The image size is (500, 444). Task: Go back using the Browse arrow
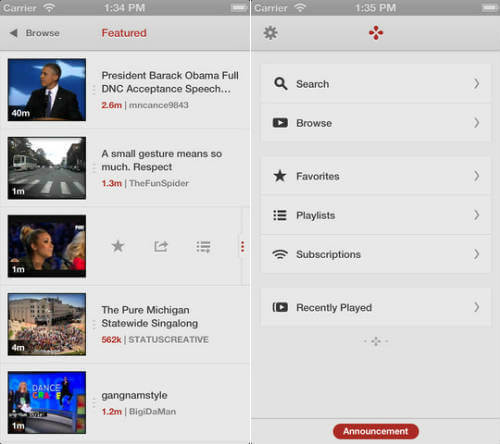pos(14,33)
